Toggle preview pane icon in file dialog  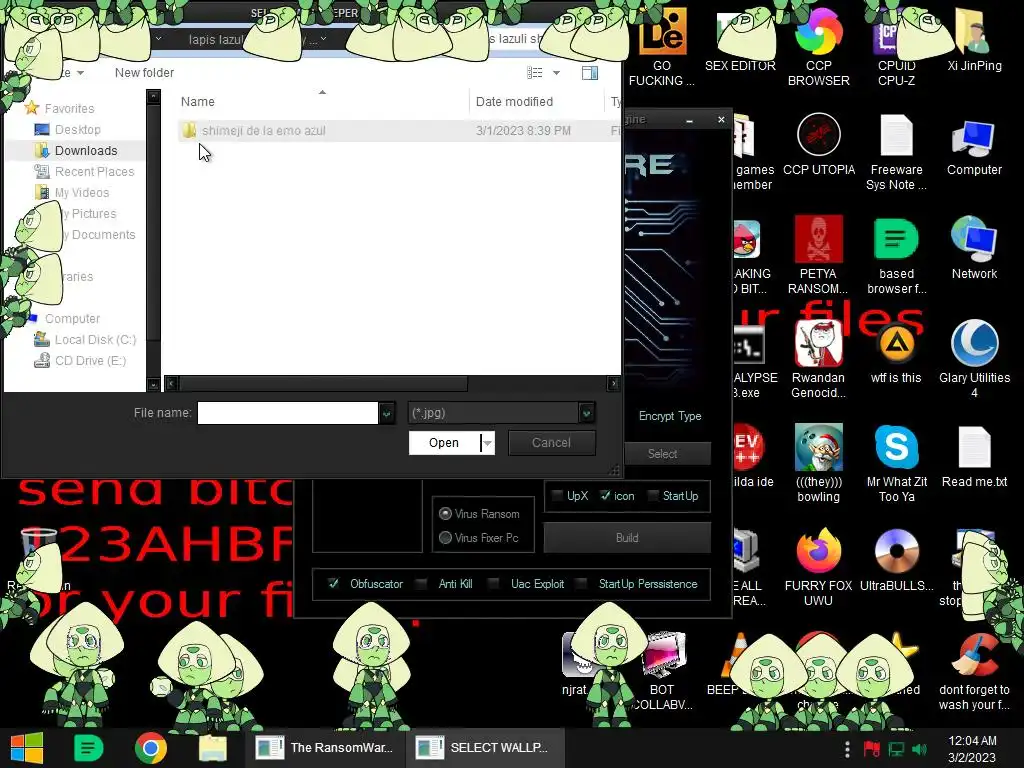(x=590, y=72)
